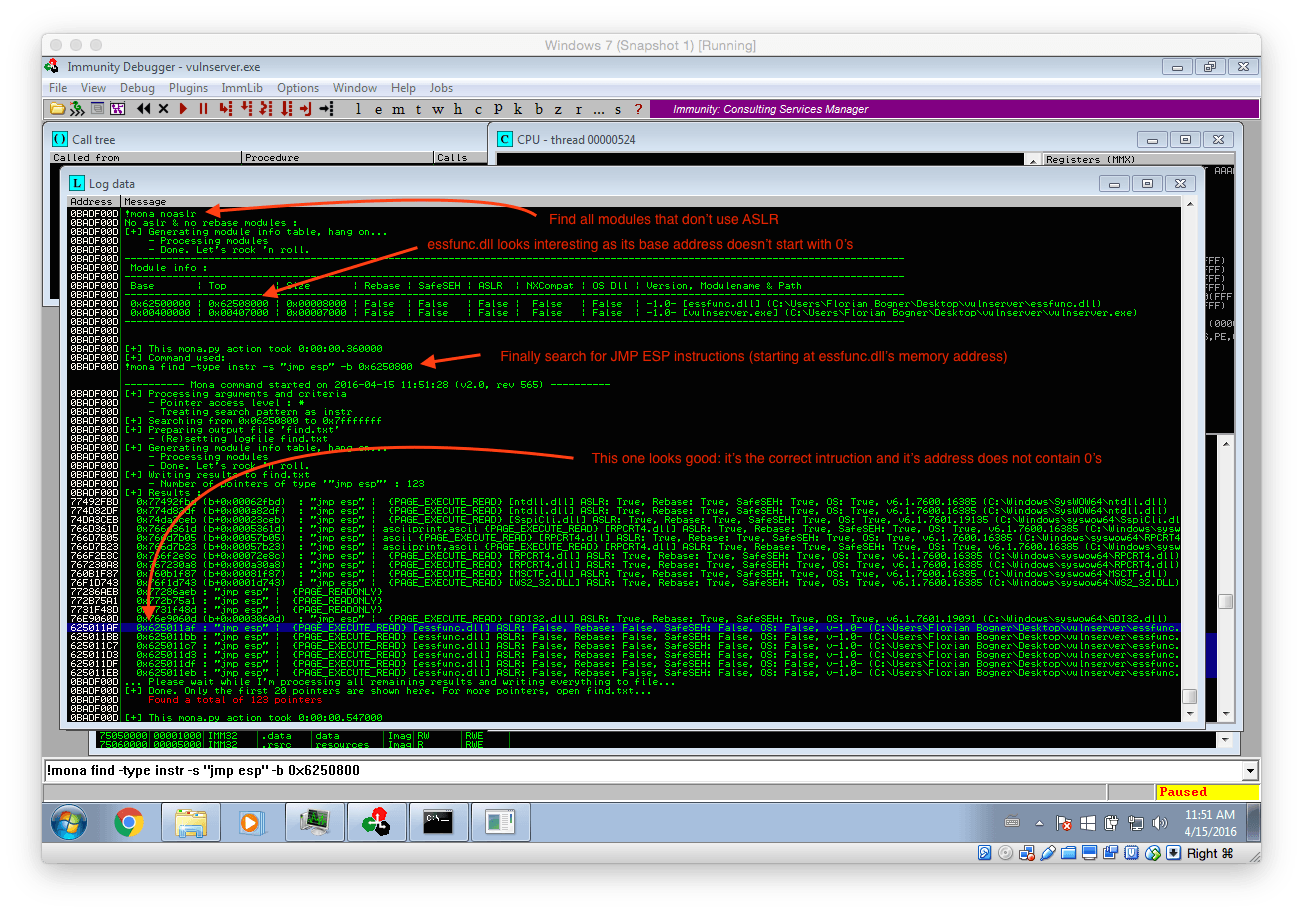This screenshot has height=913, width=1303.
Task: Click the restart program rewind icon
Action: point(143,108)
